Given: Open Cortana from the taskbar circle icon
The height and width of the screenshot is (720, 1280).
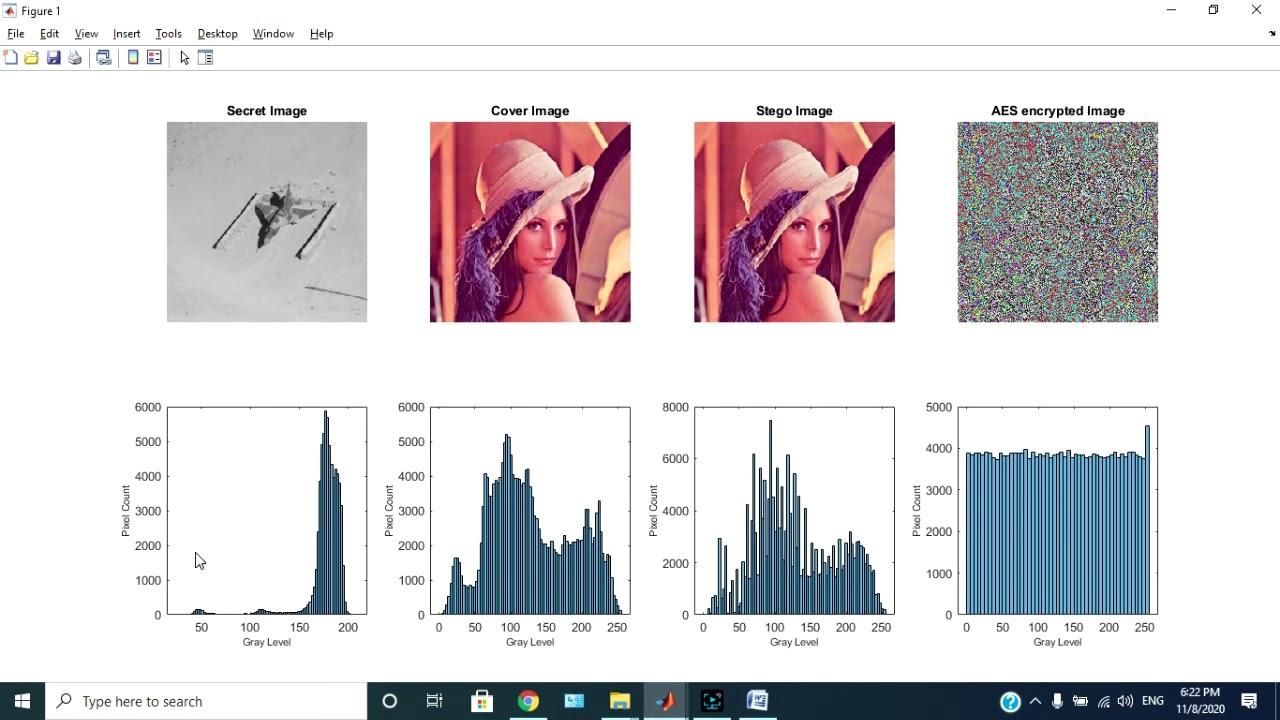Looking at the screenshot, I should click(x=390, y=701).
